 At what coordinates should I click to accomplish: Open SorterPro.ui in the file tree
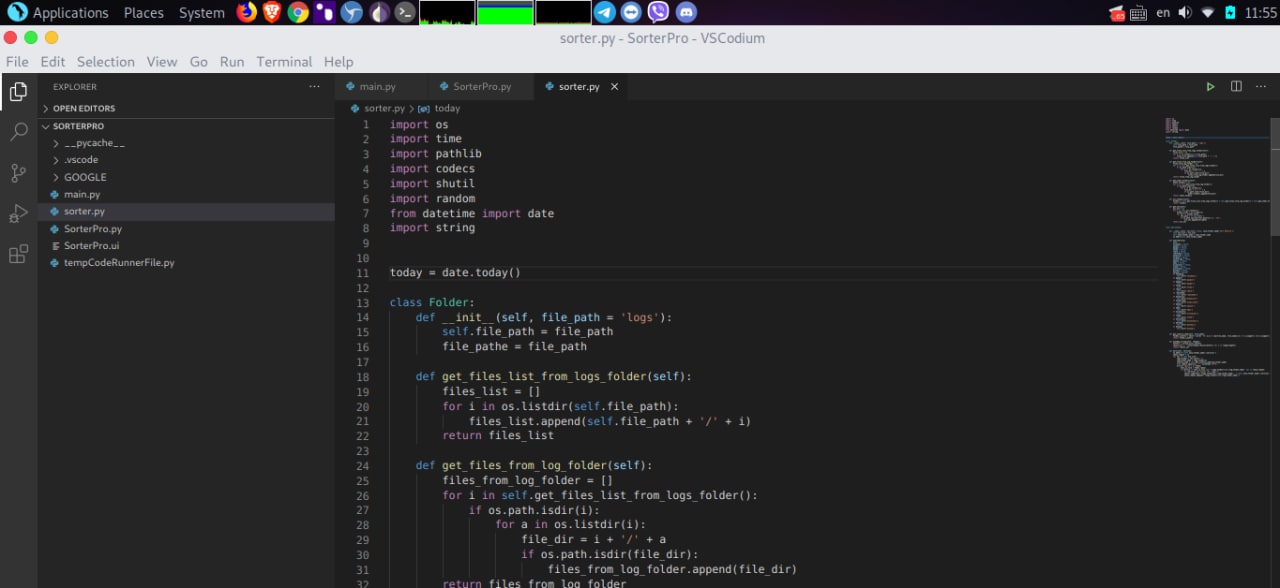tap(91, 245)
